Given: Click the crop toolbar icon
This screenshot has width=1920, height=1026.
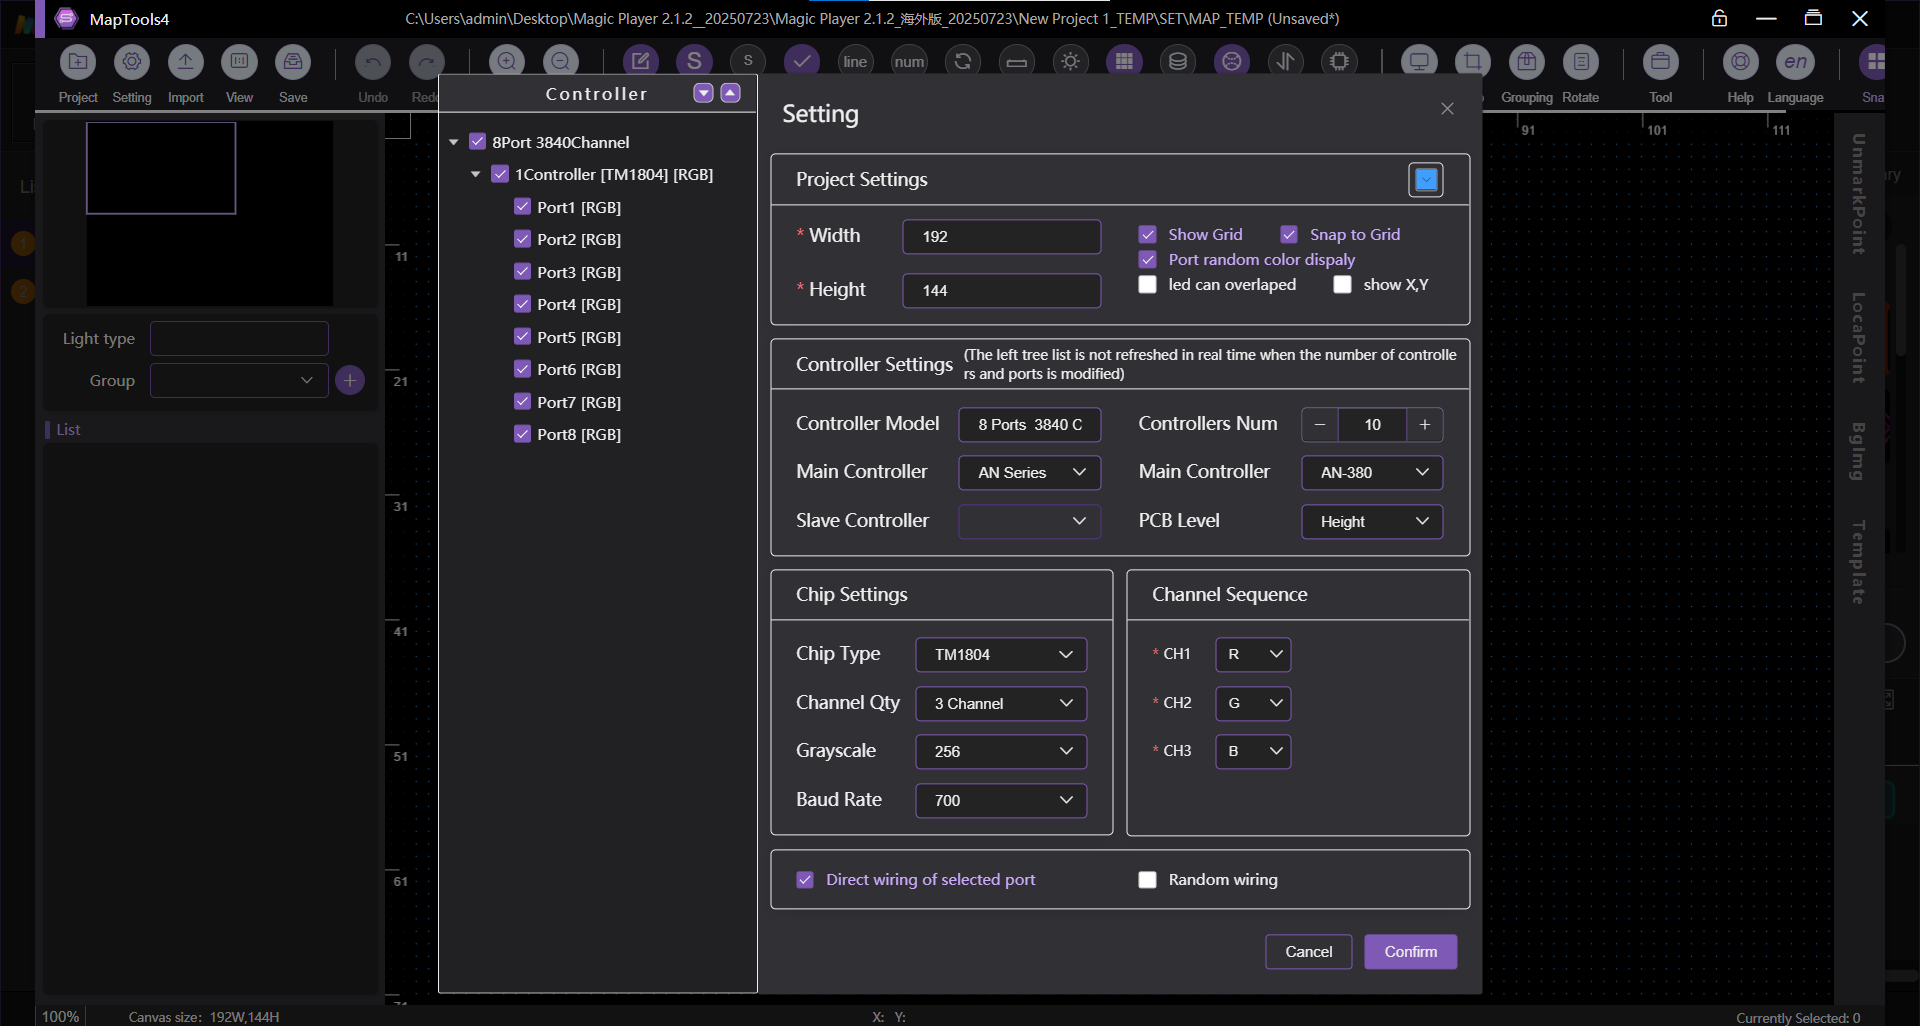Looking at the screenshot, I should (x=1473, y=61).
